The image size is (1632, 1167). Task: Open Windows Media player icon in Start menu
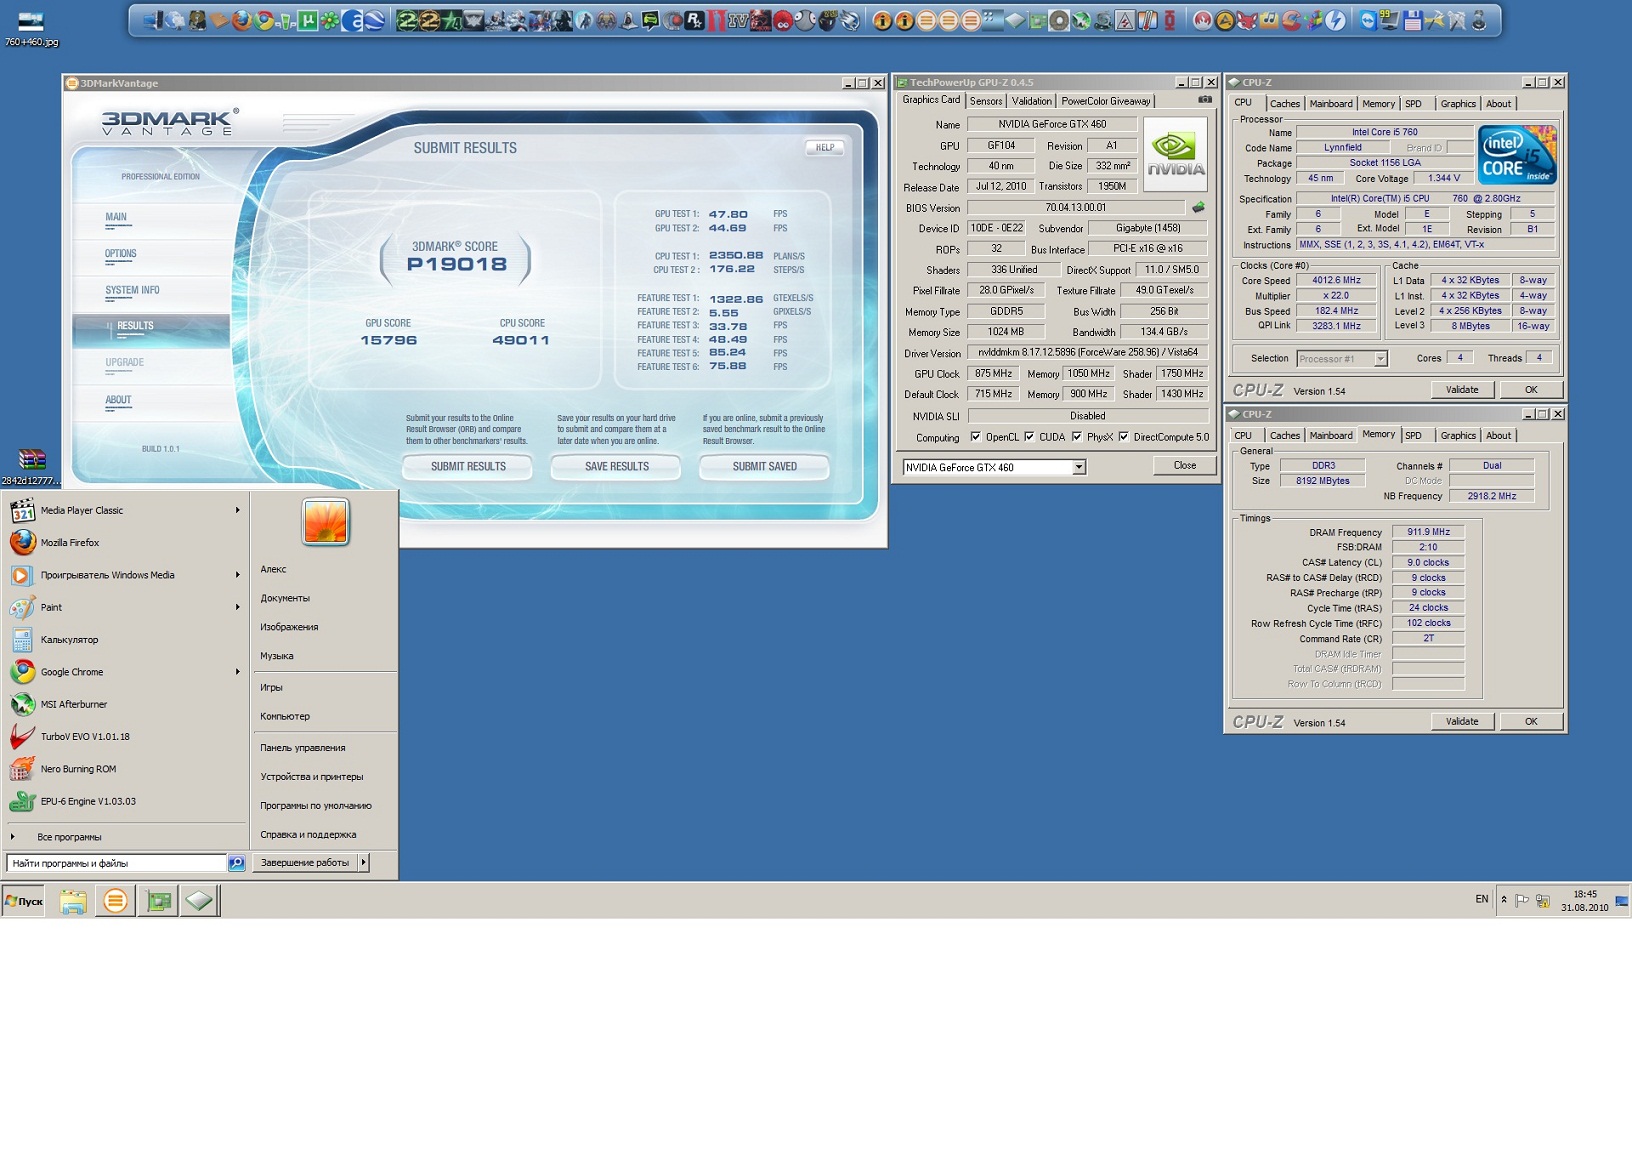tap(22, 575)
